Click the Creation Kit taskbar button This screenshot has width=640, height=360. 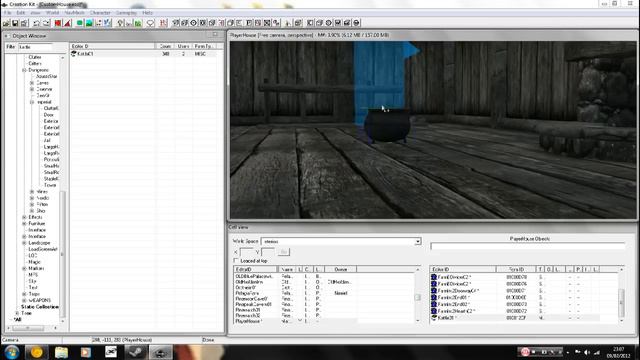160,352
